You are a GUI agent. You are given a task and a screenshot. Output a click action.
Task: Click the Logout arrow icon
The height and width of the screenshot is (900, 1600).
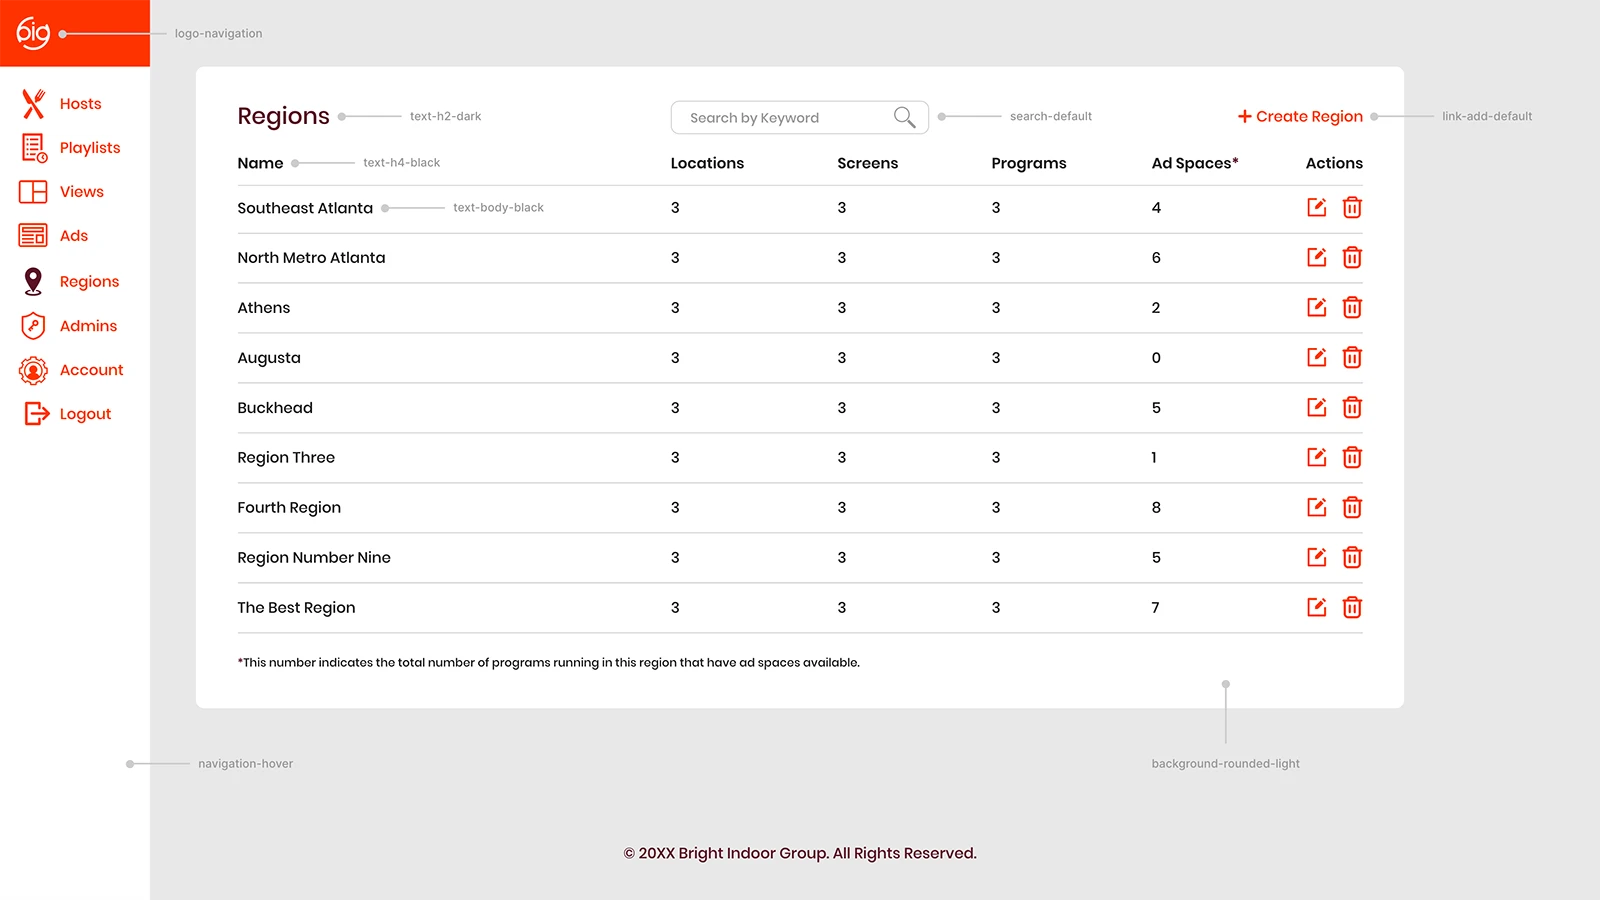click(x=36, y=414)
